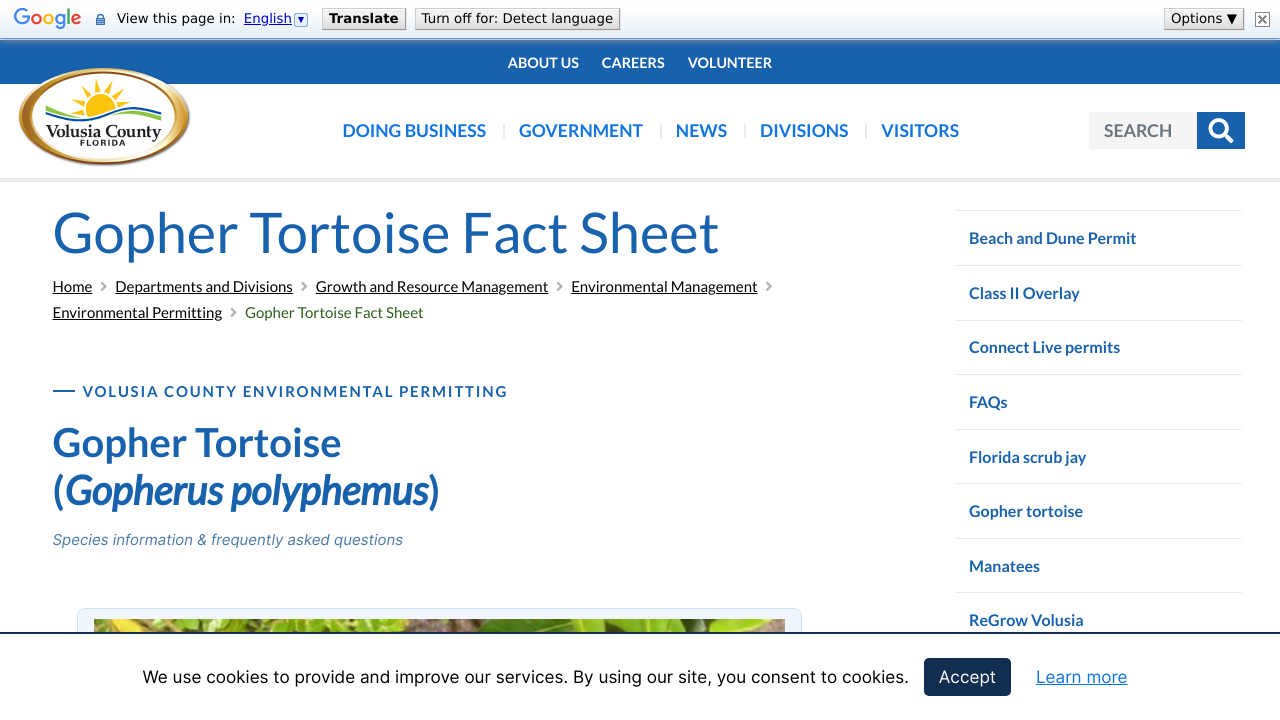Open the Divisions menu

click(804, 131)
